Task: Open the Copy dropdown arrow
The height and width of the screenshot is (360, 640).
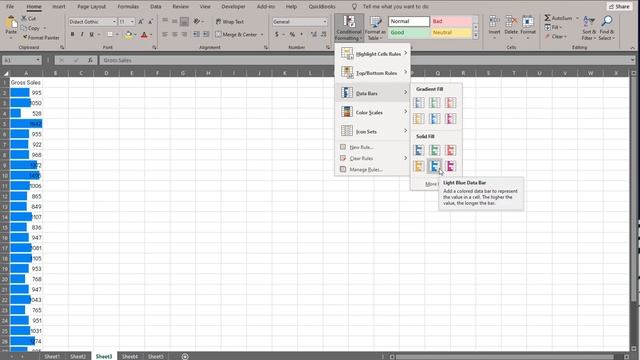Action: click(44, 28)
